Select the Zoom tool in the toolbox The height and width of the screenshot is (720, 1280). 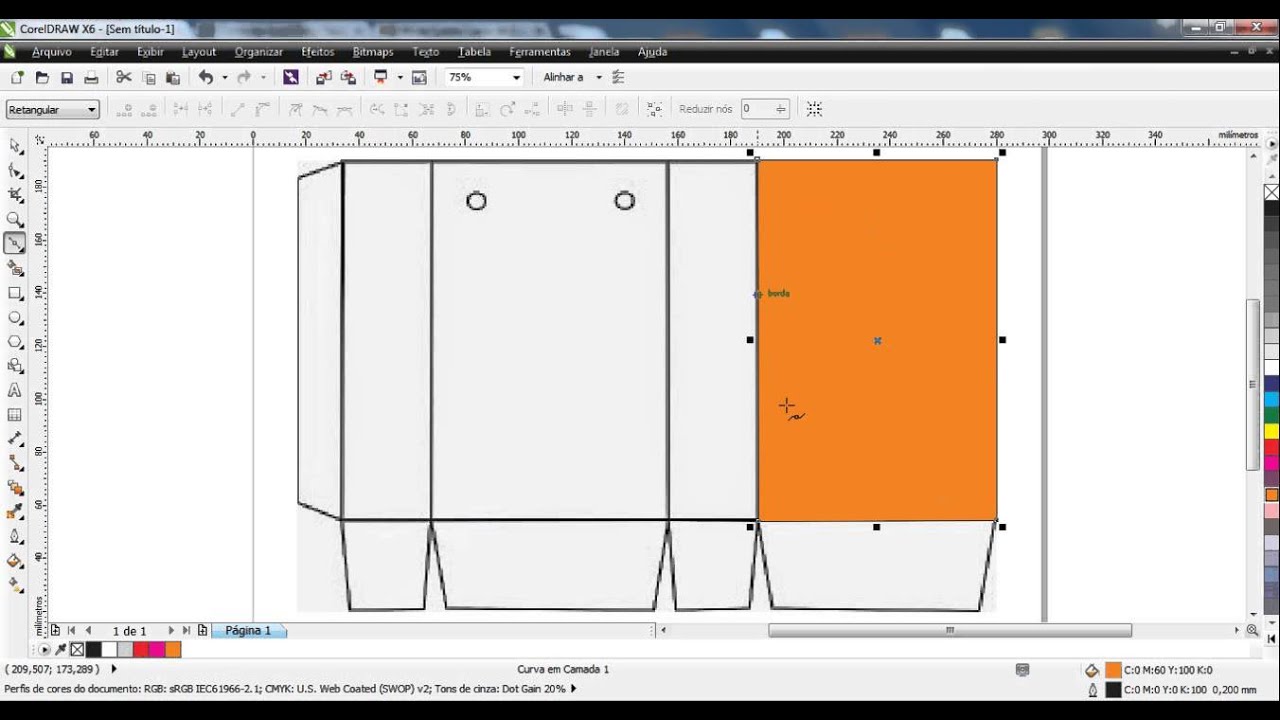(x=15, y=219)
